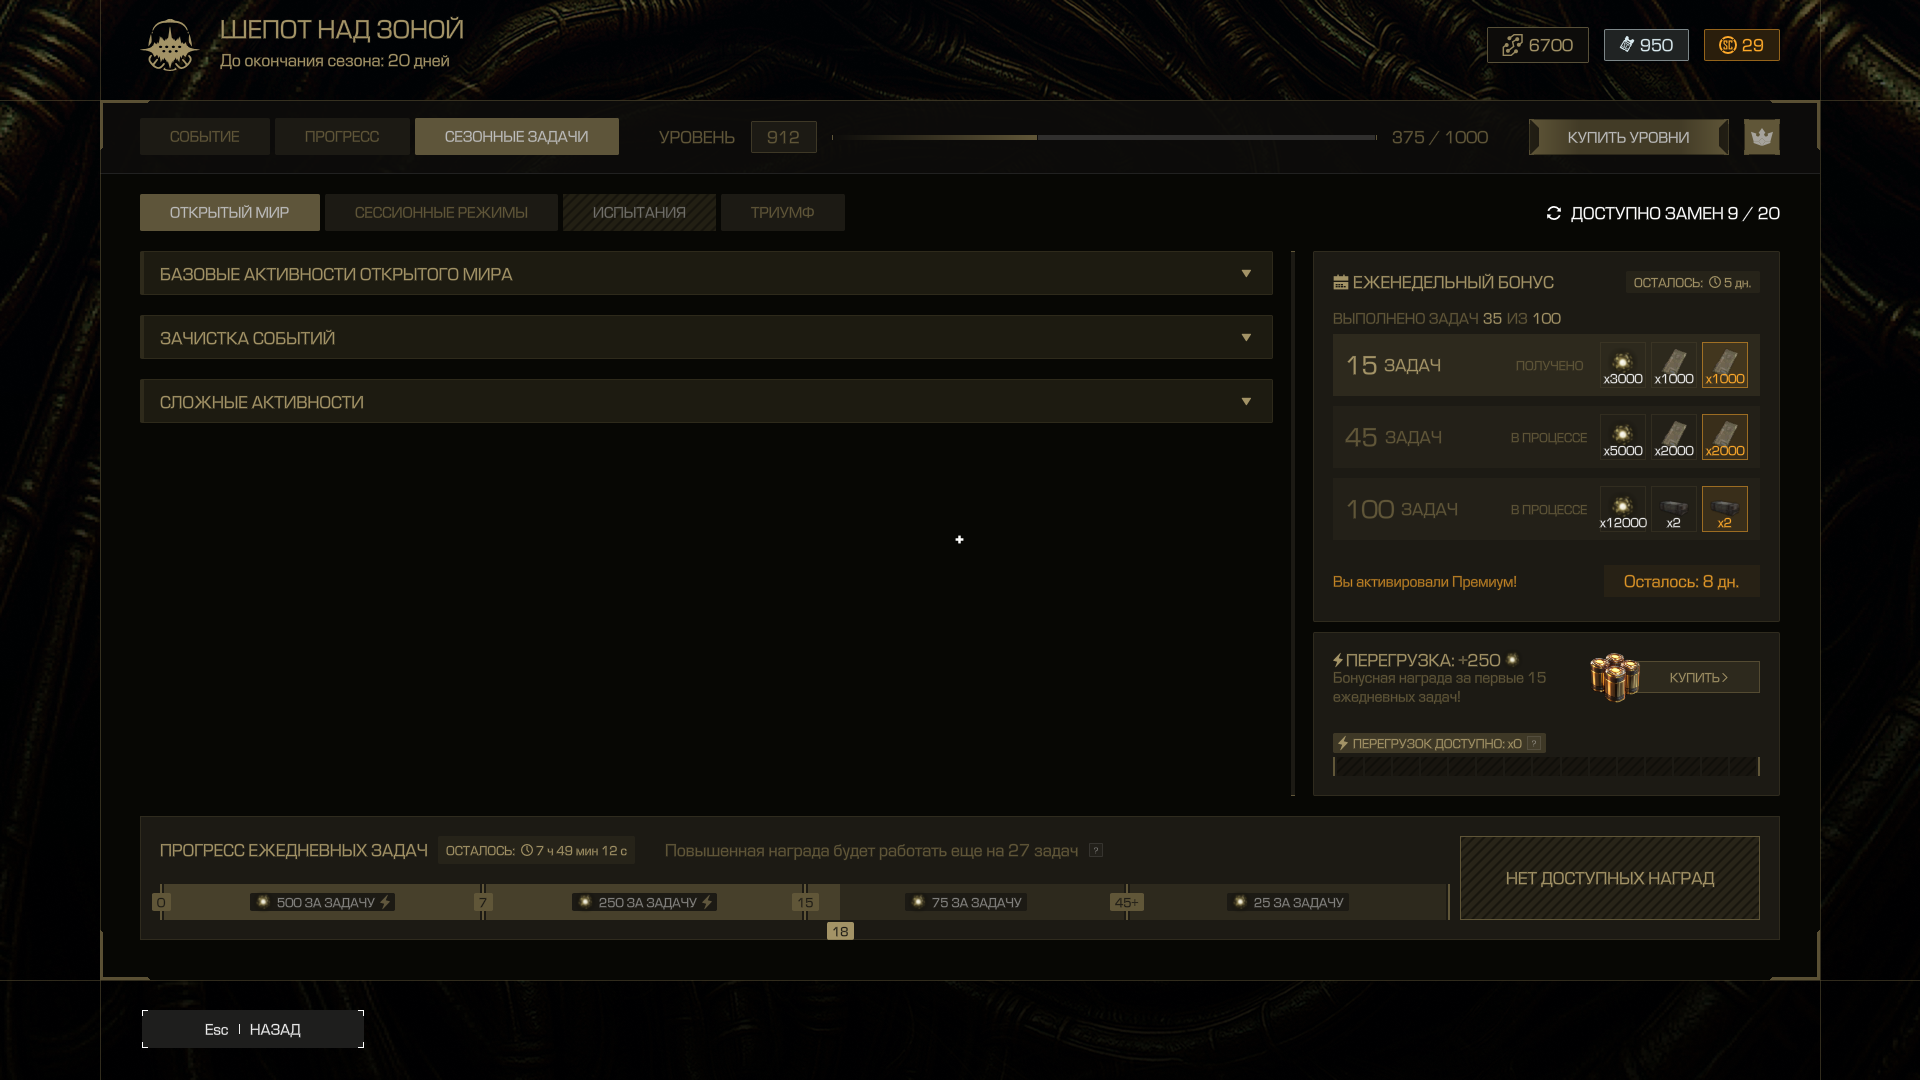
Task: Click КУПИТЬ in the overload panel
Action: [x=1698, y=677]
